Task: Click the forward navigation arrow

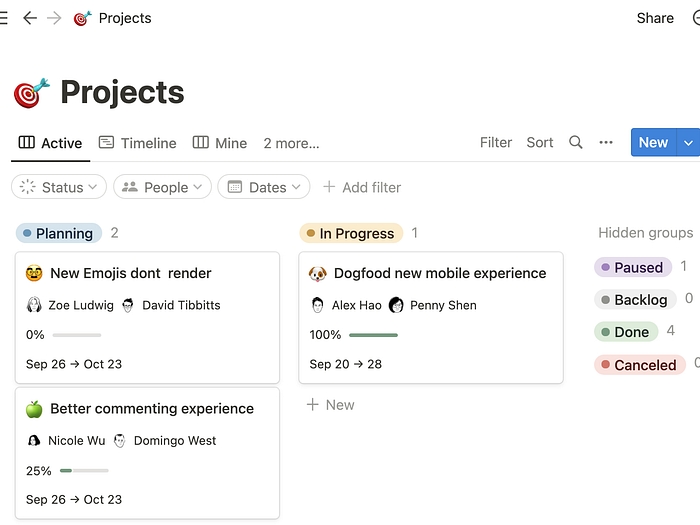Action: point(54,18)
